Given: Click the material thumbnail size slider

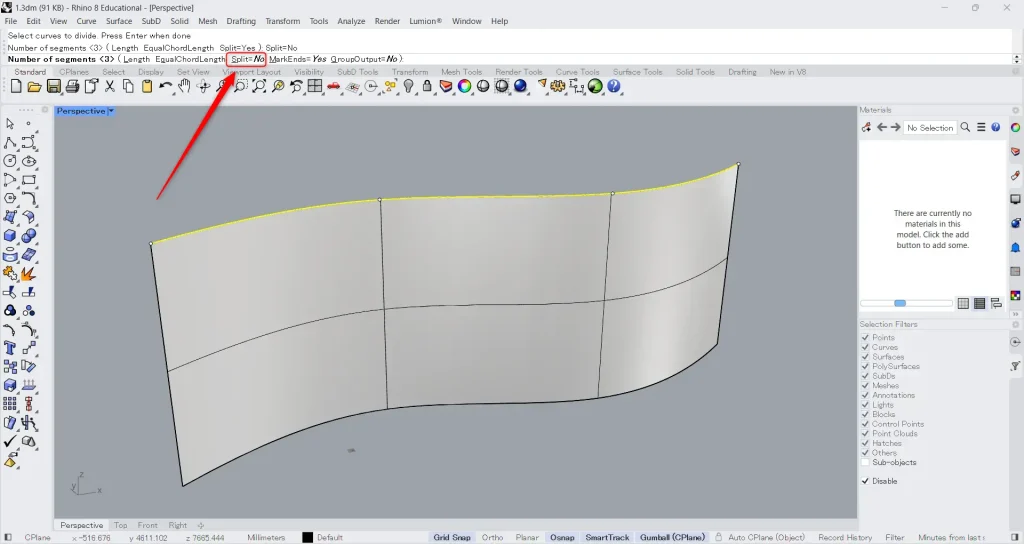Looking at the screenshot, I should pos(906,303).
